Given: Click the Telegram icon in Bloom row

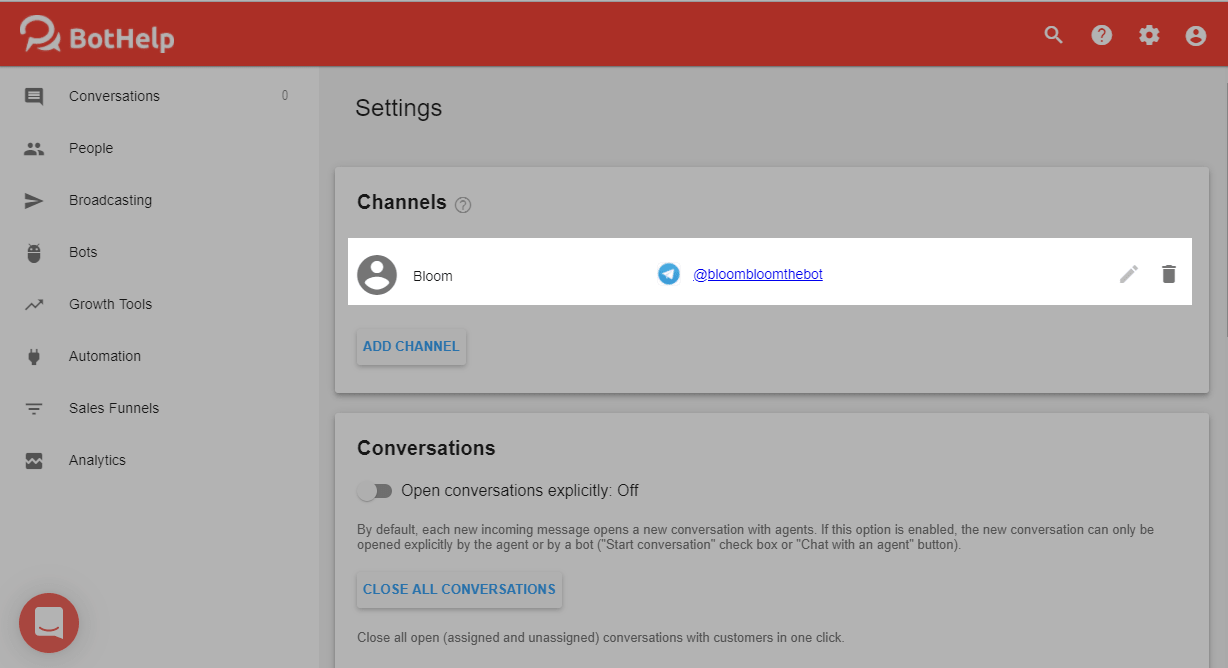Looking at the screenshot, I should (x=669, y=274).
